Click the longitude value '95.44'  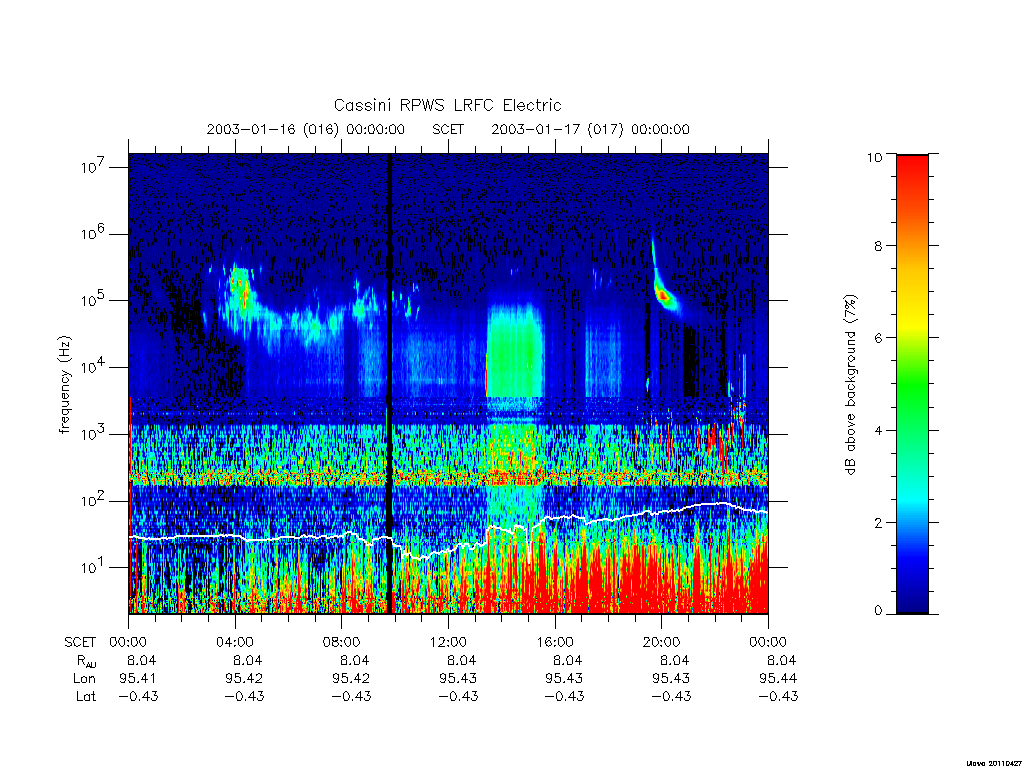click(x=778, y=679)
